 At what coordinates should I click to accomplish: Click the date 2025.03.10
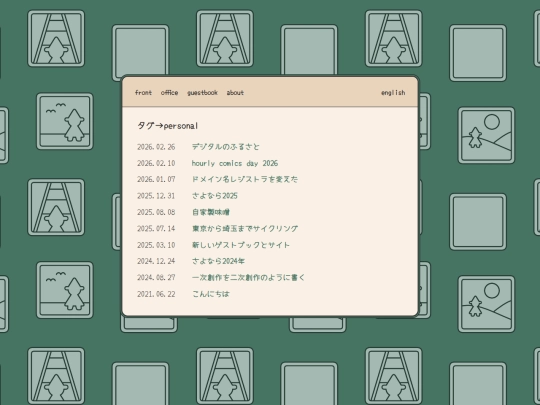coord(156,245)
